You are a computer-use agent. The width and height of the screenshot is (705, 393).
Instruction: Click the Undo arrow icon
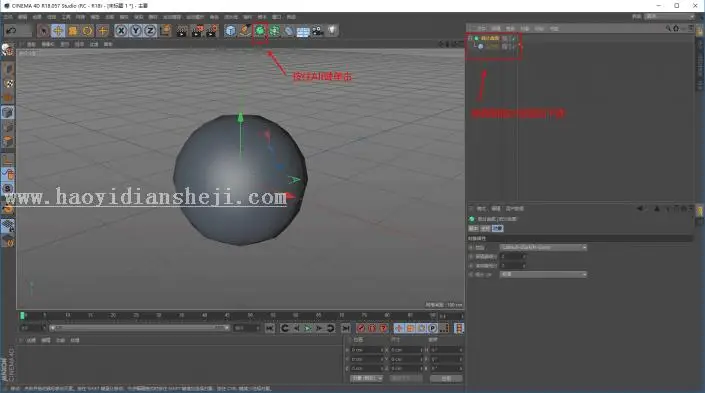[x=11, y=31]
